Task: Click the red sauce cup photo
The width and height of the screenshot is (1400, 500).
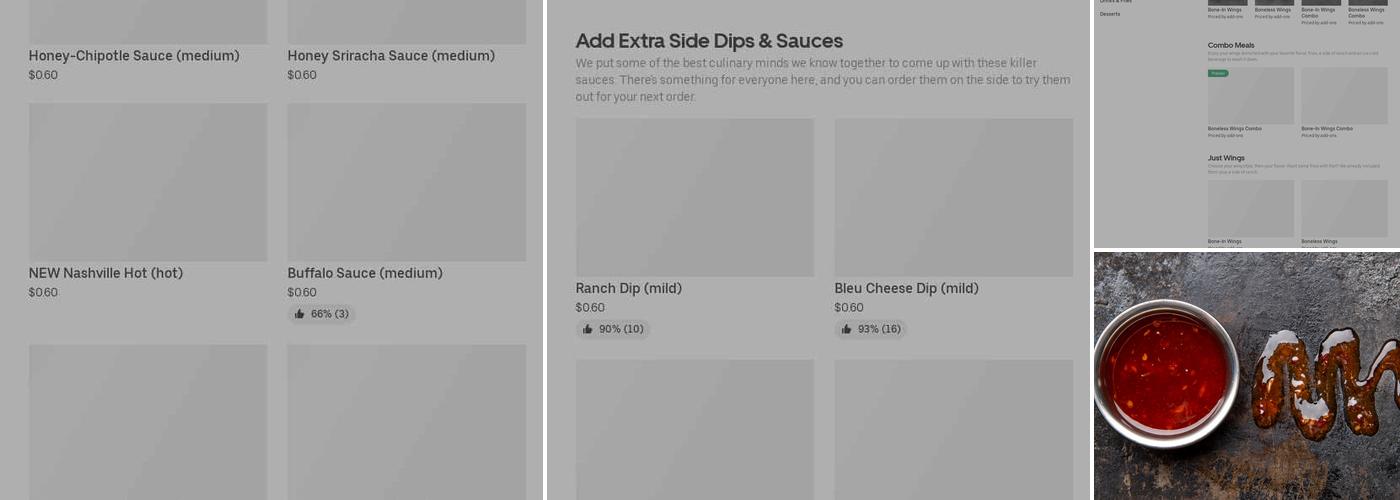Action: click(1166, 372)
